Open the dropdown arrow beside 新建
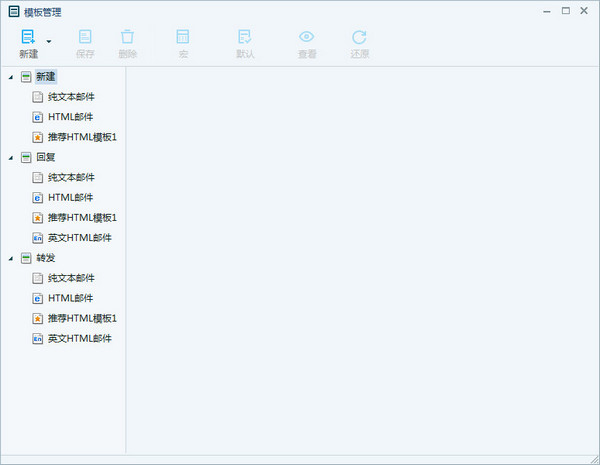This screenshot has width=600, height=465. coord(49,41)
